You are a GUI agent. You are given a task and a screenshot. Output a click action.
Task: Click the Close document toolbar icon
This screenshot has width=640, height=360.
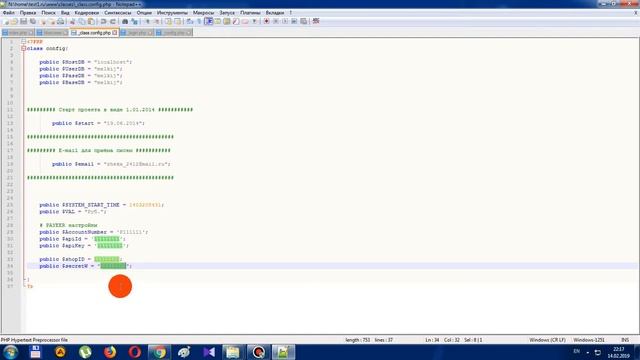(42, 21)
